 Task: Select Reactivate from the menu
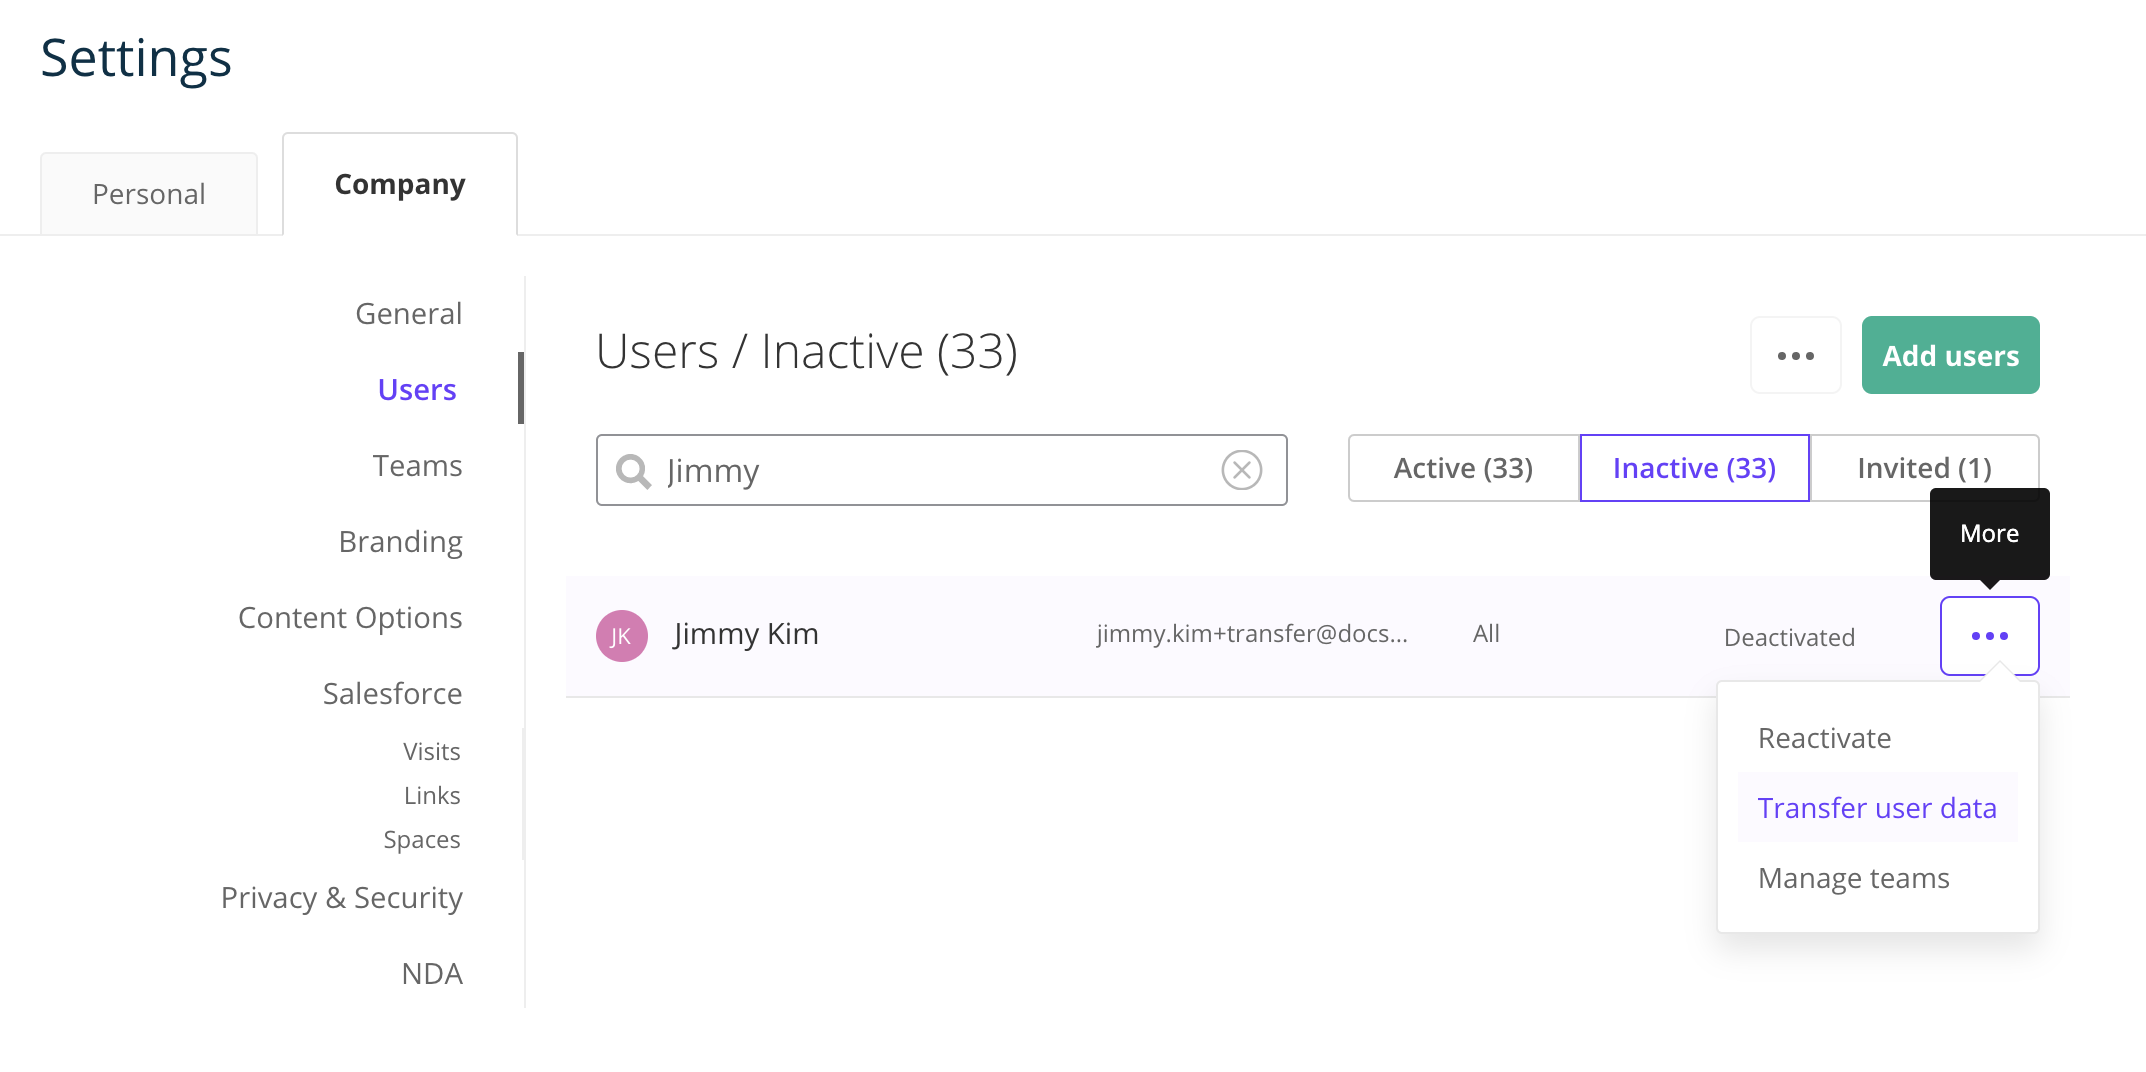[x=1824, y=738]
